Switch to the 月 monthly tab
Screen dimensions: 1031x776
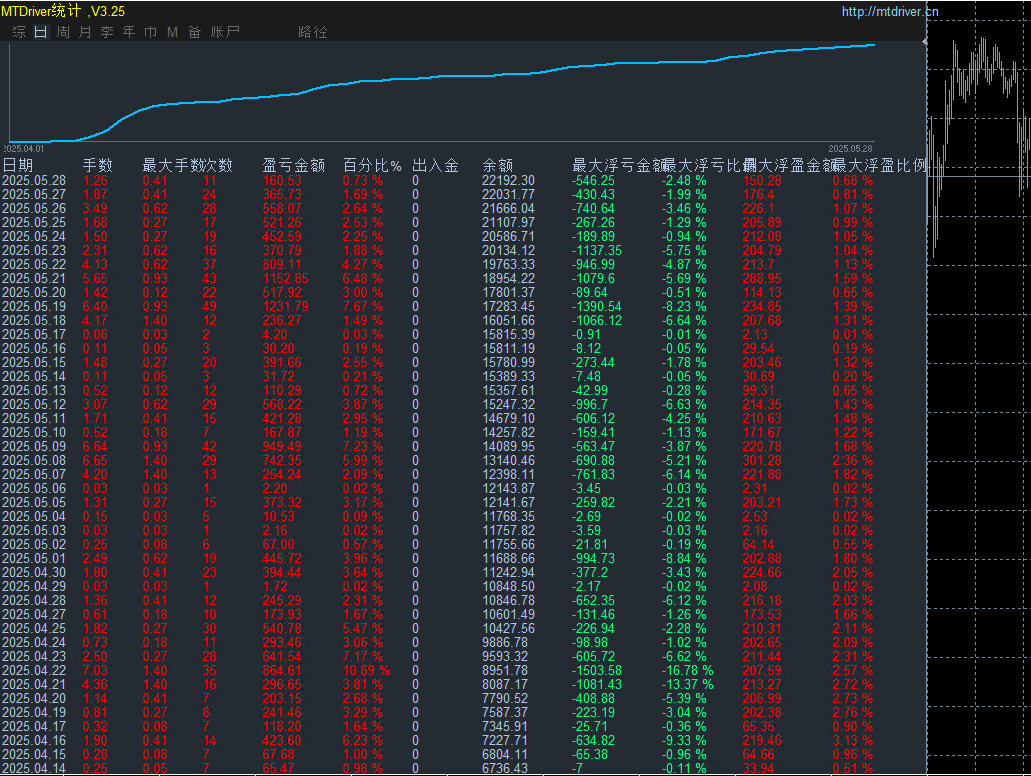click(85, 32)
